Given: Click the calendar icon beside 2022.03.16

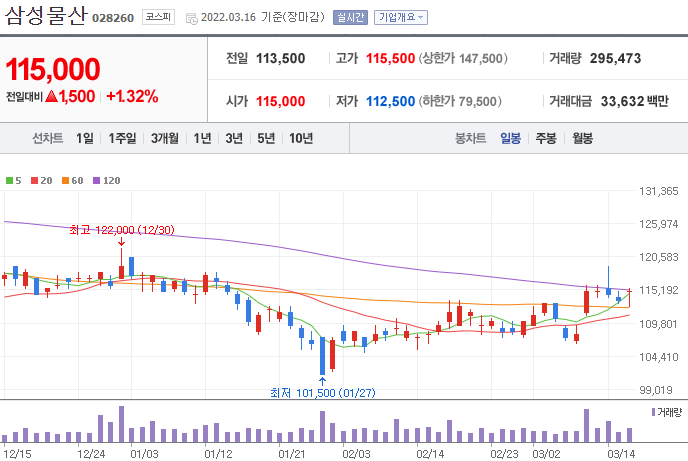Looking at the screenshot, I should 192,18.
